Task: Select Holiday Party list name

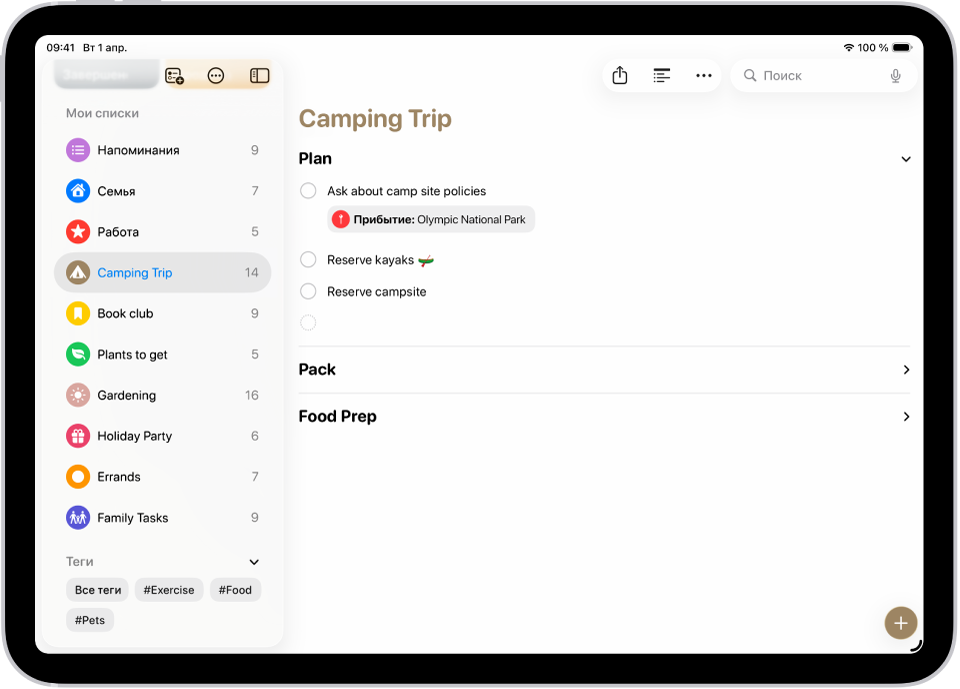Action: click(x=135, y=436)
